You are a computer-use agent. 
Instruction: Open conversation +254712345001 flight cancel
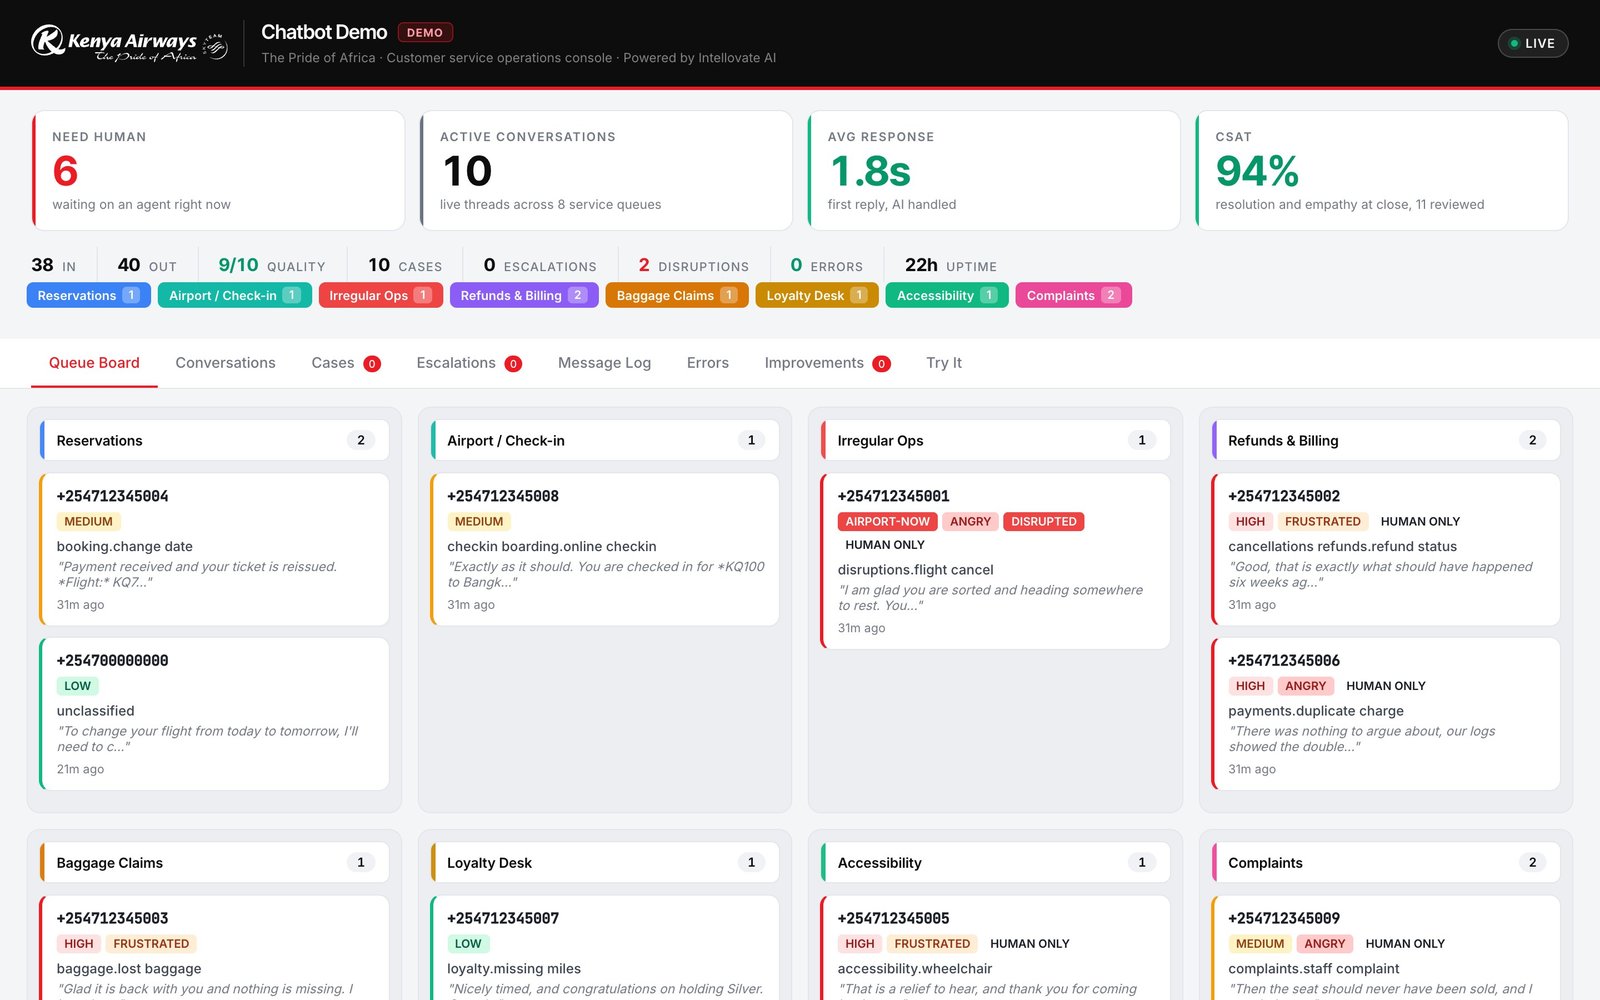995,561
